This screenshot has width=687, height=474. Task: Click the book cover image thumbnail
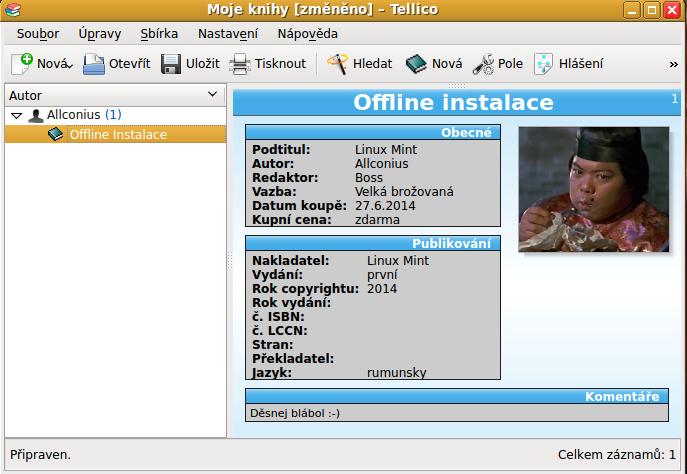click(594, 189)
